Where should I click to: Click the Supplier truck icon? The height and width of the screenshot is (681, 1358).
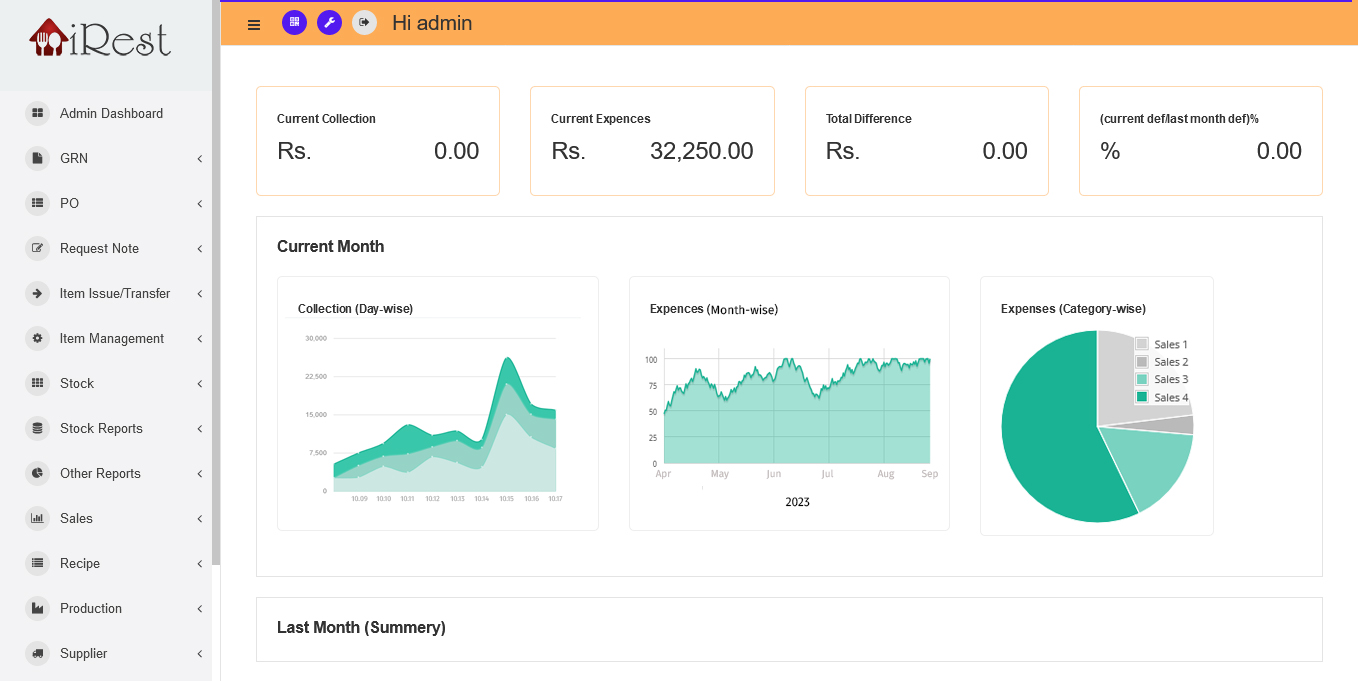pos(38,653)
